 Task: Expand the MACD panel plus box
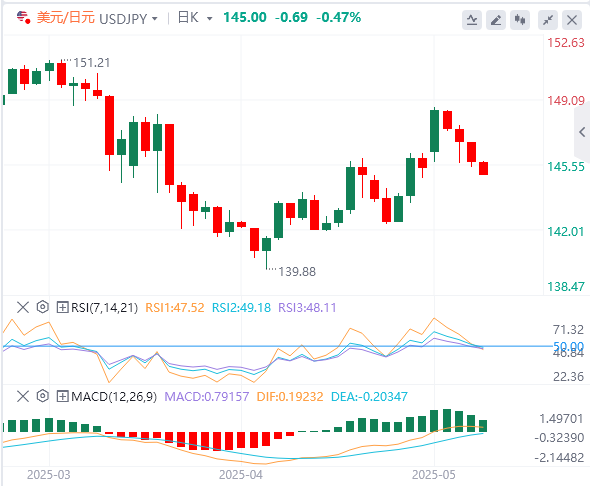62,396
